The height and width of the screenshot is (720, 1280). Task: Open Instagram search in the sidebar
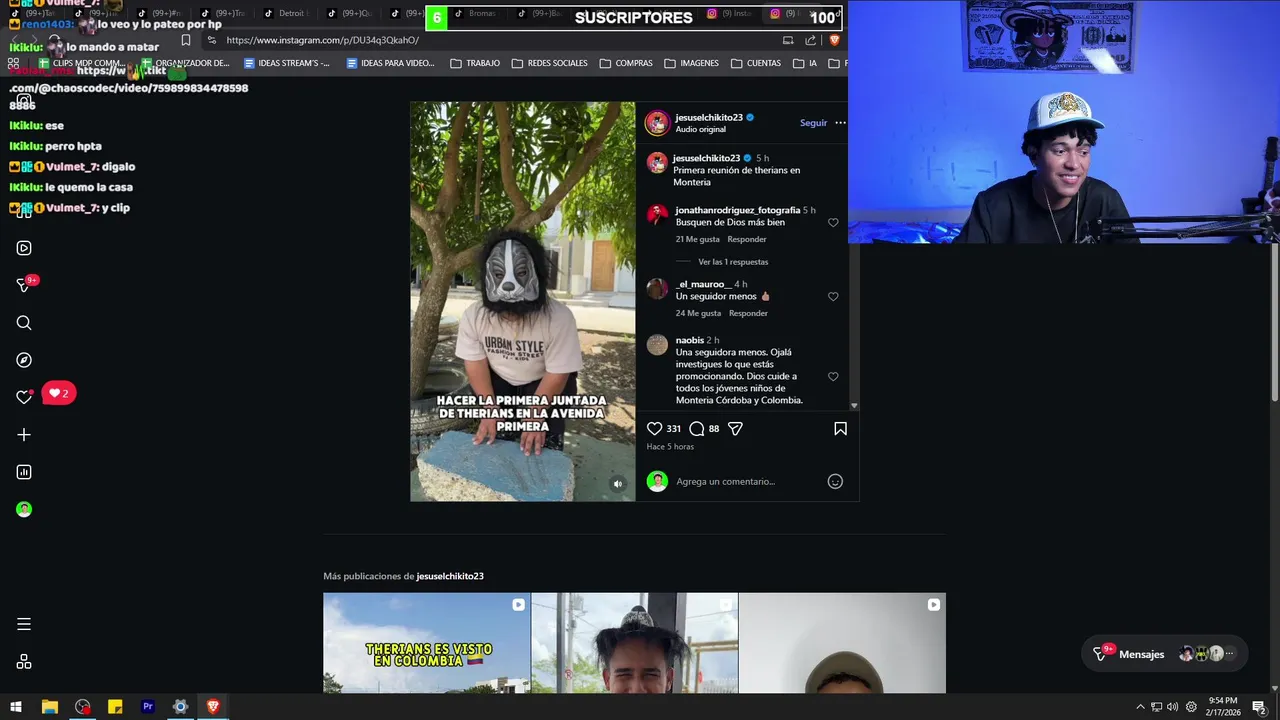[24, 323]
